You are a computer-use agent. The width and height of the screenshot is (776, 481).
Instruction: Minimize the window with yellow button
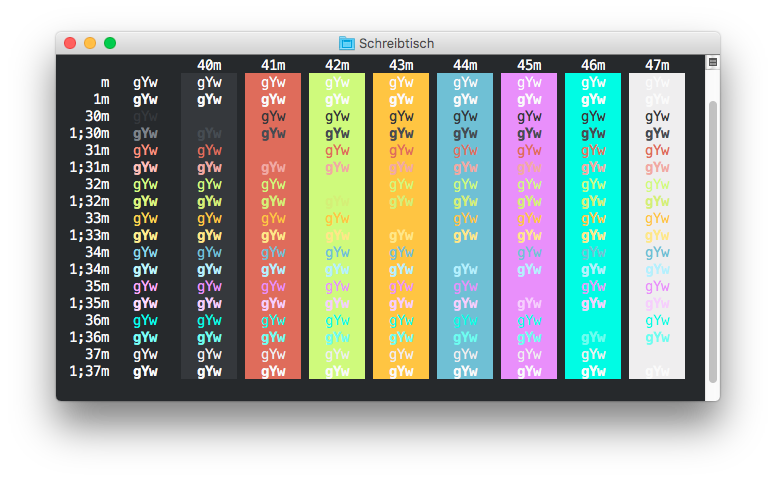(x=90, y=44)
